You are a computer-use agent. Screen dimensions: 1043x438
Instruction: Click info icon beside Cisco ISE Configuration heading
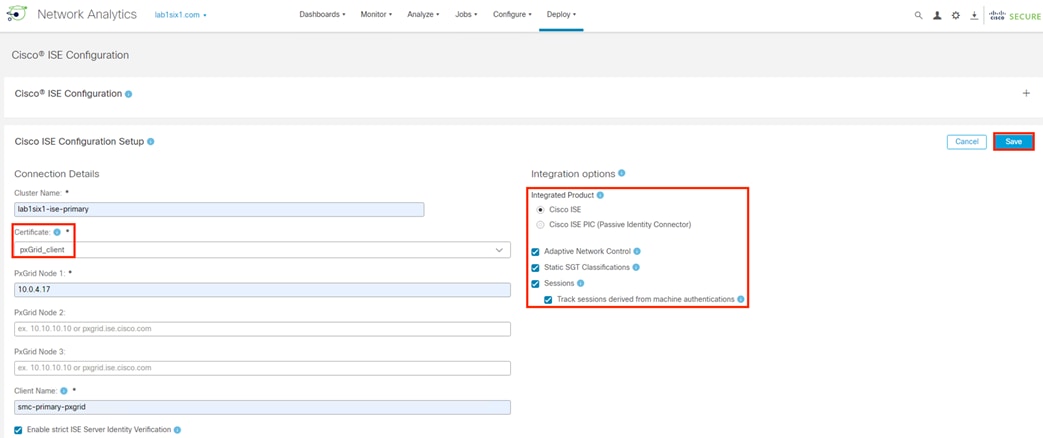pyautogui.click(x=128, y=94)
